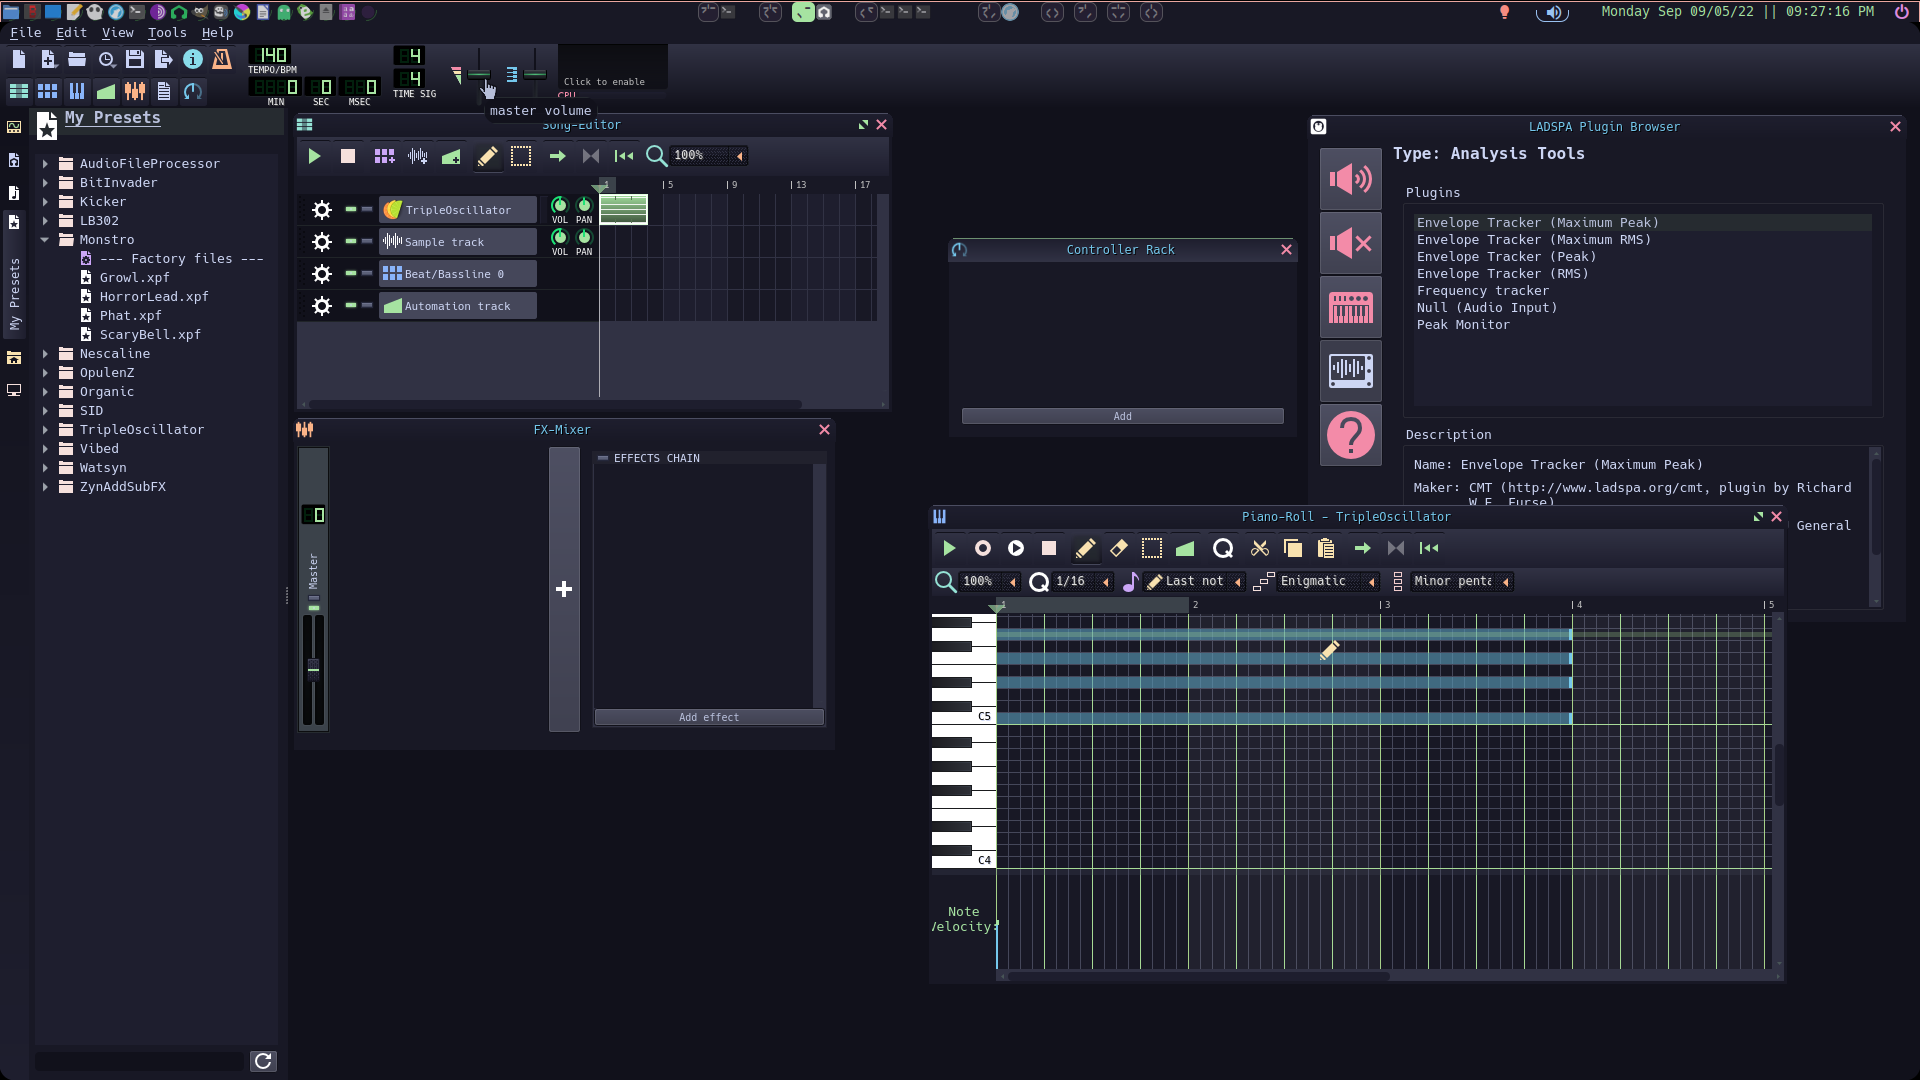Image resolution: width=1920 pixels, height=1080 pixels.
Task: Mute the Beat/Bassline 0 track
Action: pos(351,273)
